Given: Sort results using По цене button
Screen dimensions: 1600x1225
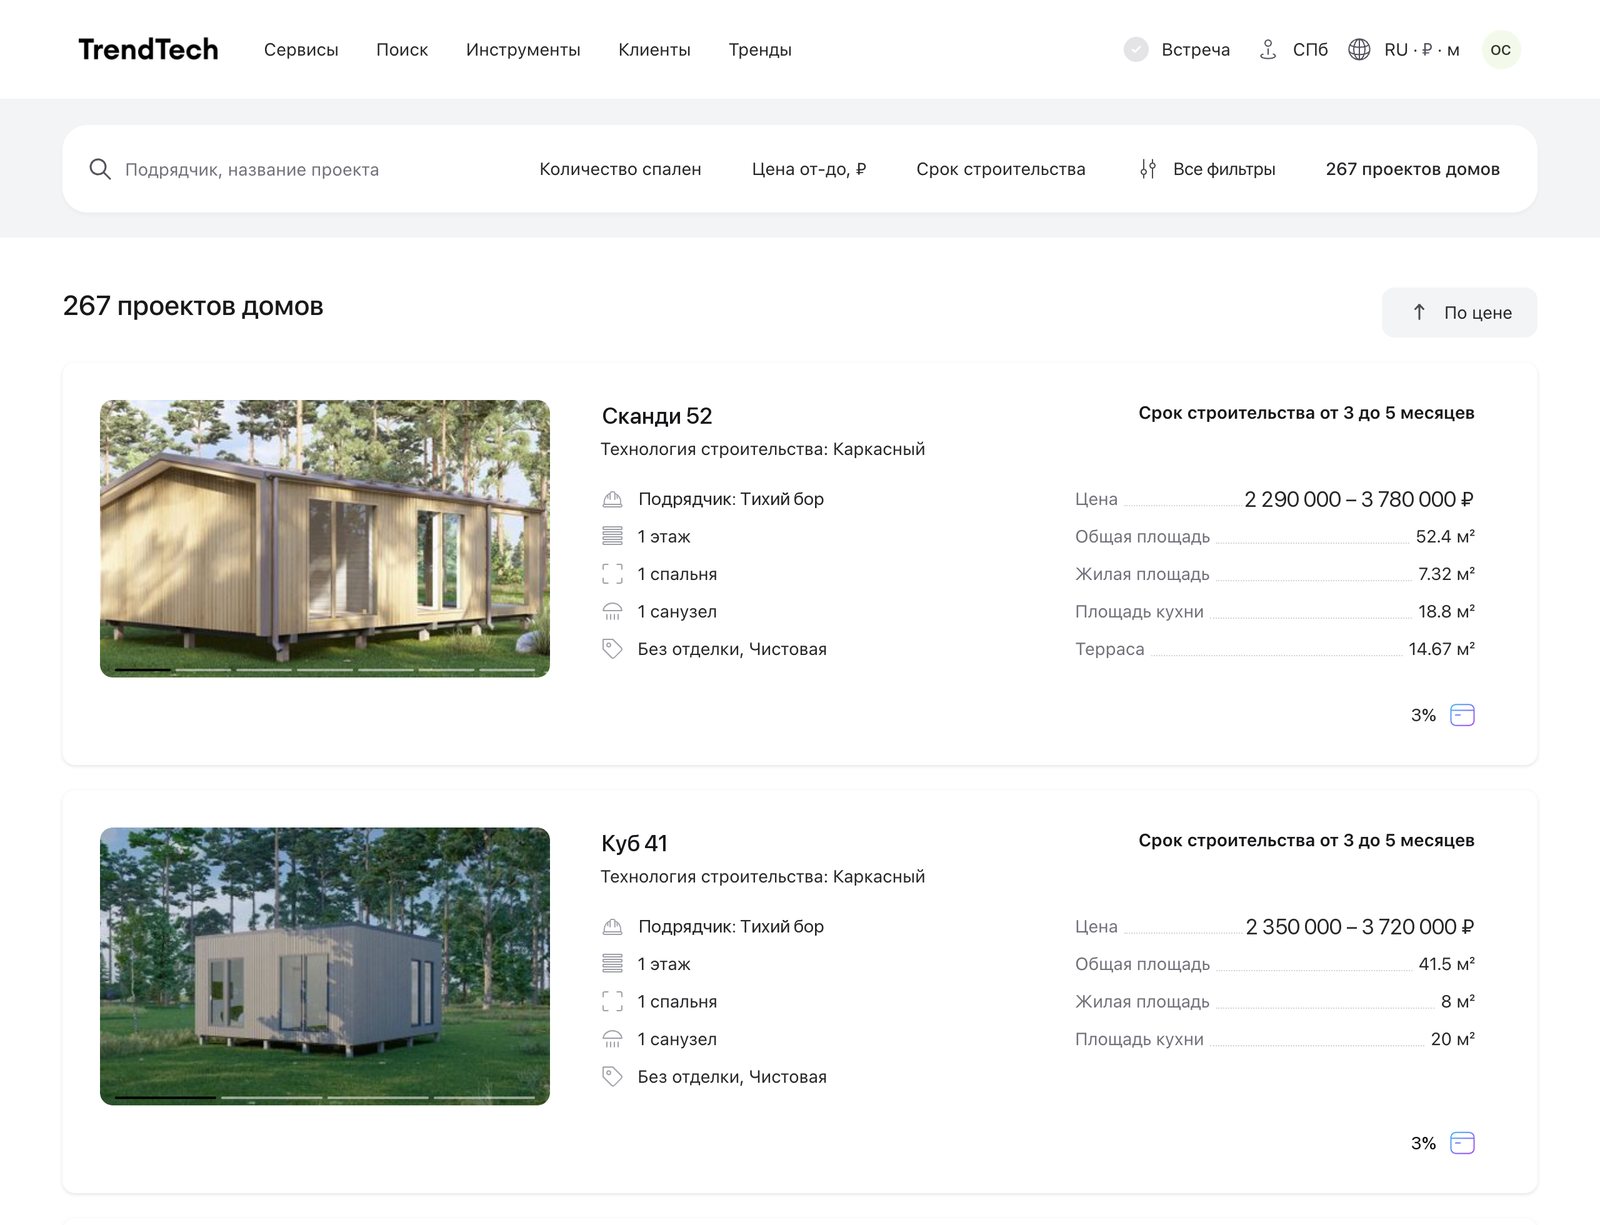Looking at the screenshot, I should click(1460, 312).
